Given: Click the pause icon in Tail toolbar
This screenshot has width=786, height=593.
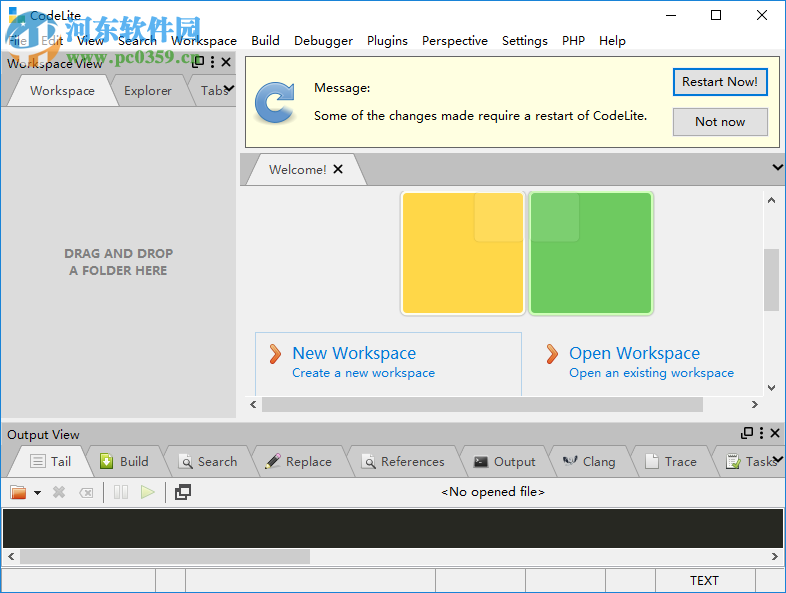Looking at the screenshot, I should click(x=121, y=492).
